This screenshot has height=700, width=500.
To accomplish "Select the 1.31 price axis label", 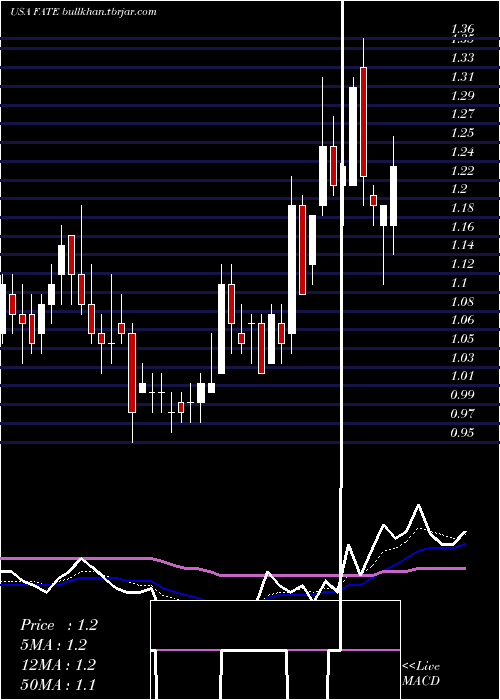I will click(x=462, y=76).
